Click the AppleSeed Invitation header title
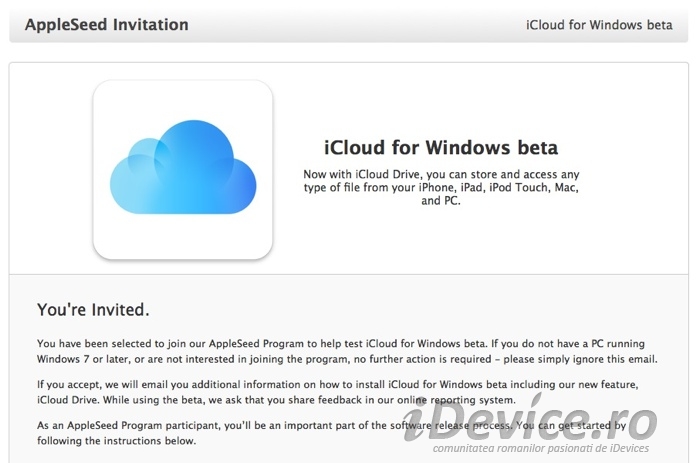The image size is (700, 463). point(107,25)
